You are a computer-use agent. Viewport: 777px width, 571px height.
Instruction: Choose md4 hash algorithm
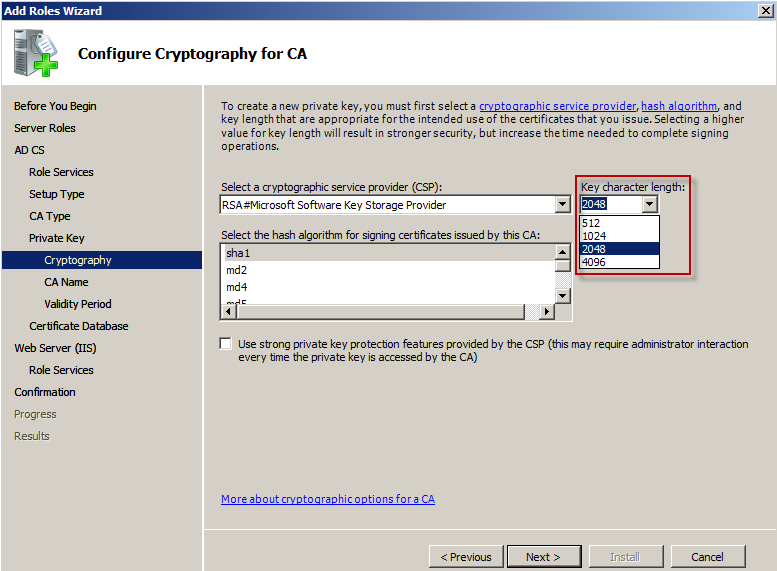click(388, 287)
